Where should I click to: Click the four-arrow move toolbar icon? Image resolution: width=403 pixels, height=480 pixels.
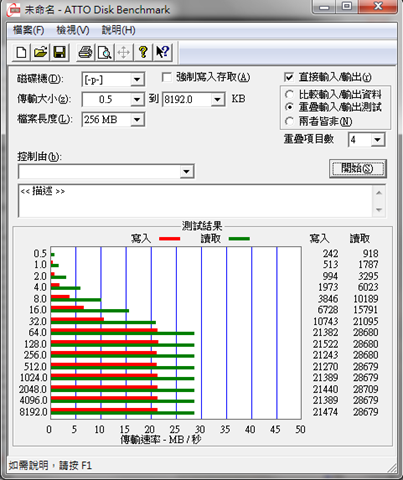[x=124, y=52]
